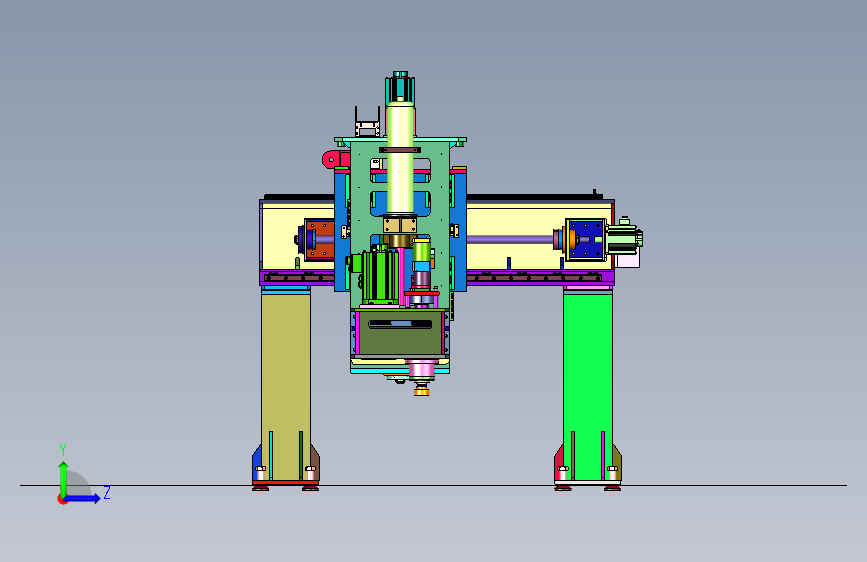Select the purple linear rail under the right beam
The height and width of the screenshot is (562, 867).
(x=539, y=277)
